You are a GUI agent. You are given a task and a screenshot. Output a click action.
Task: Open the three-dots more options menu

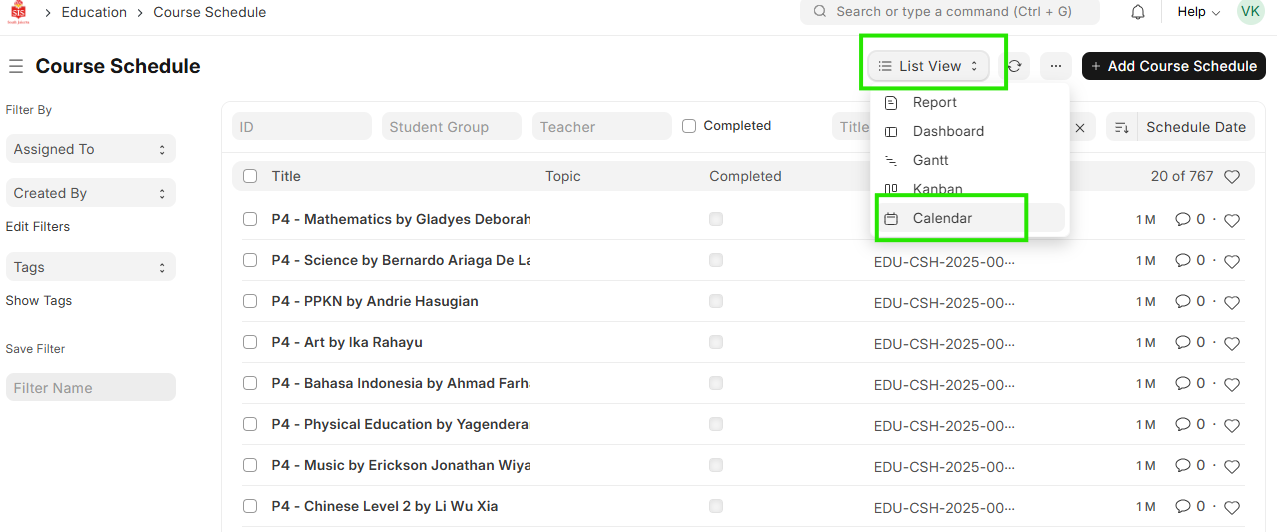coord(1056,66)
